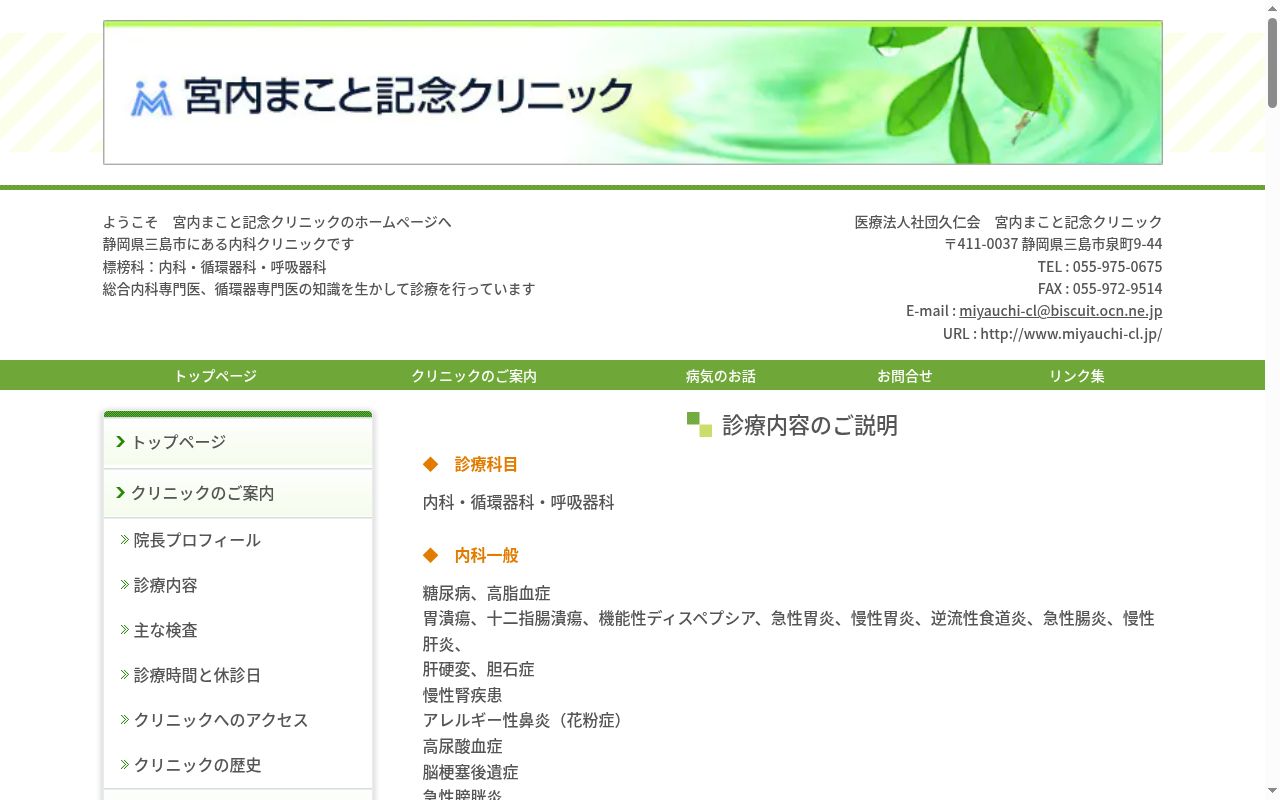Click the line 糖尿病、高脂血症
Image resolution: width=1280 pixels, height=800 pixels.
(x=487, y=593)
